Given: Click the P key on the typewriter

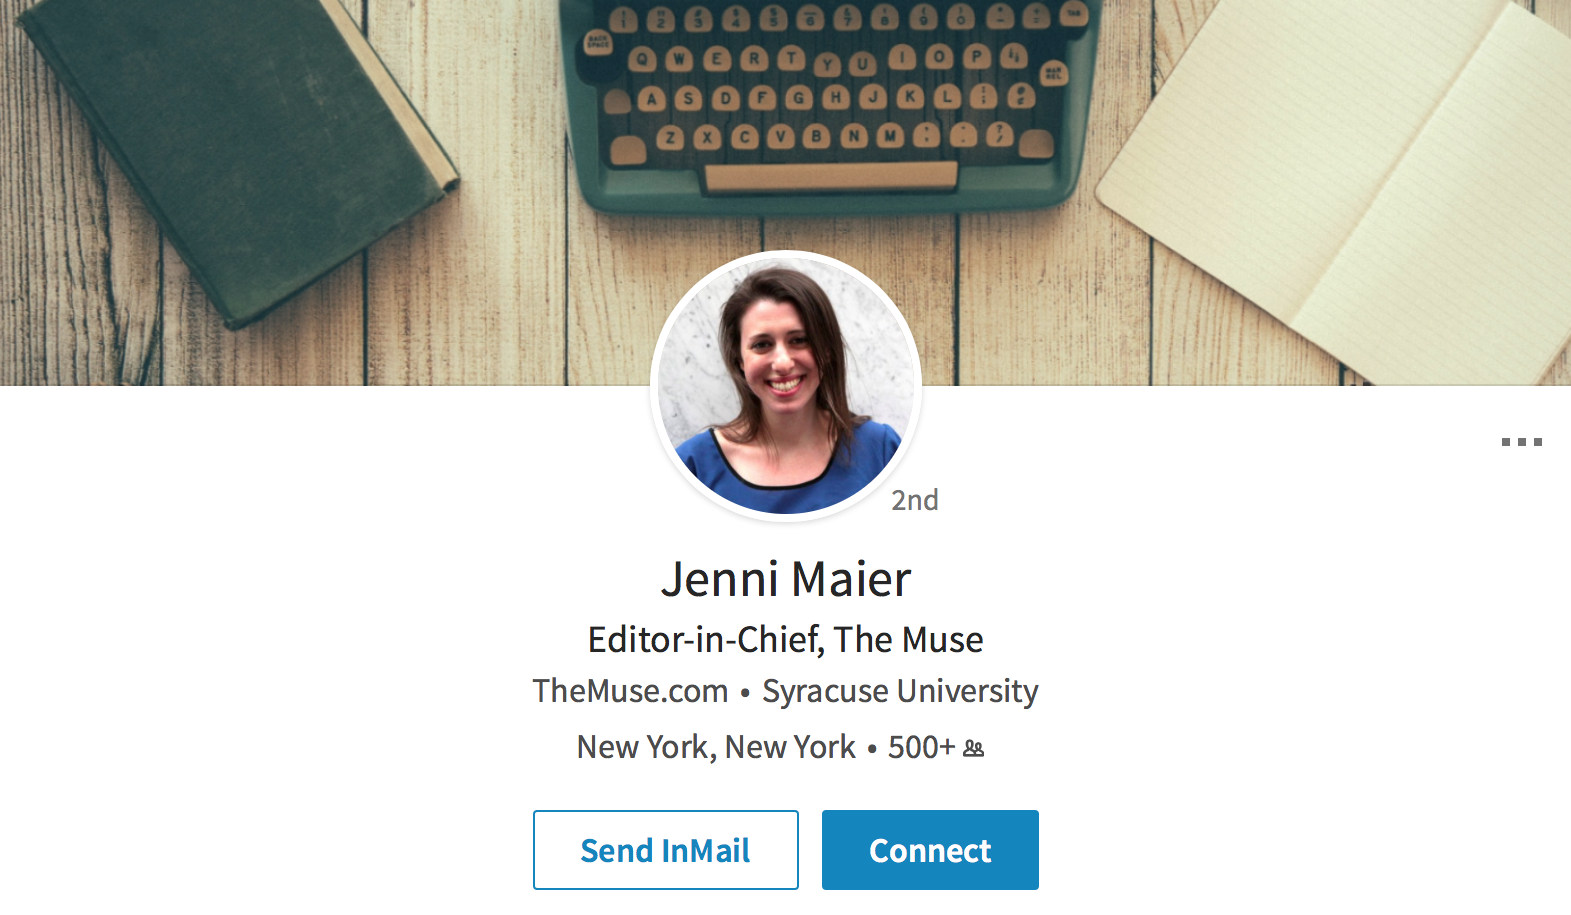Looking at the screenshot, I should point(976,57).
